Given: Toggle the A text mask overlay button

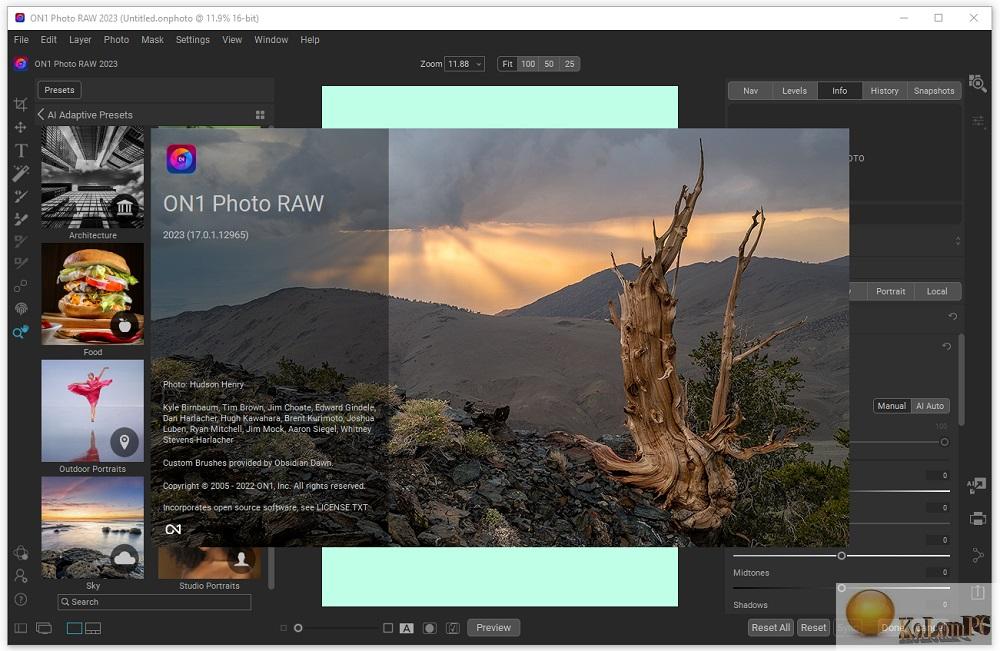Looking at the screenshot, I should 406,628.
